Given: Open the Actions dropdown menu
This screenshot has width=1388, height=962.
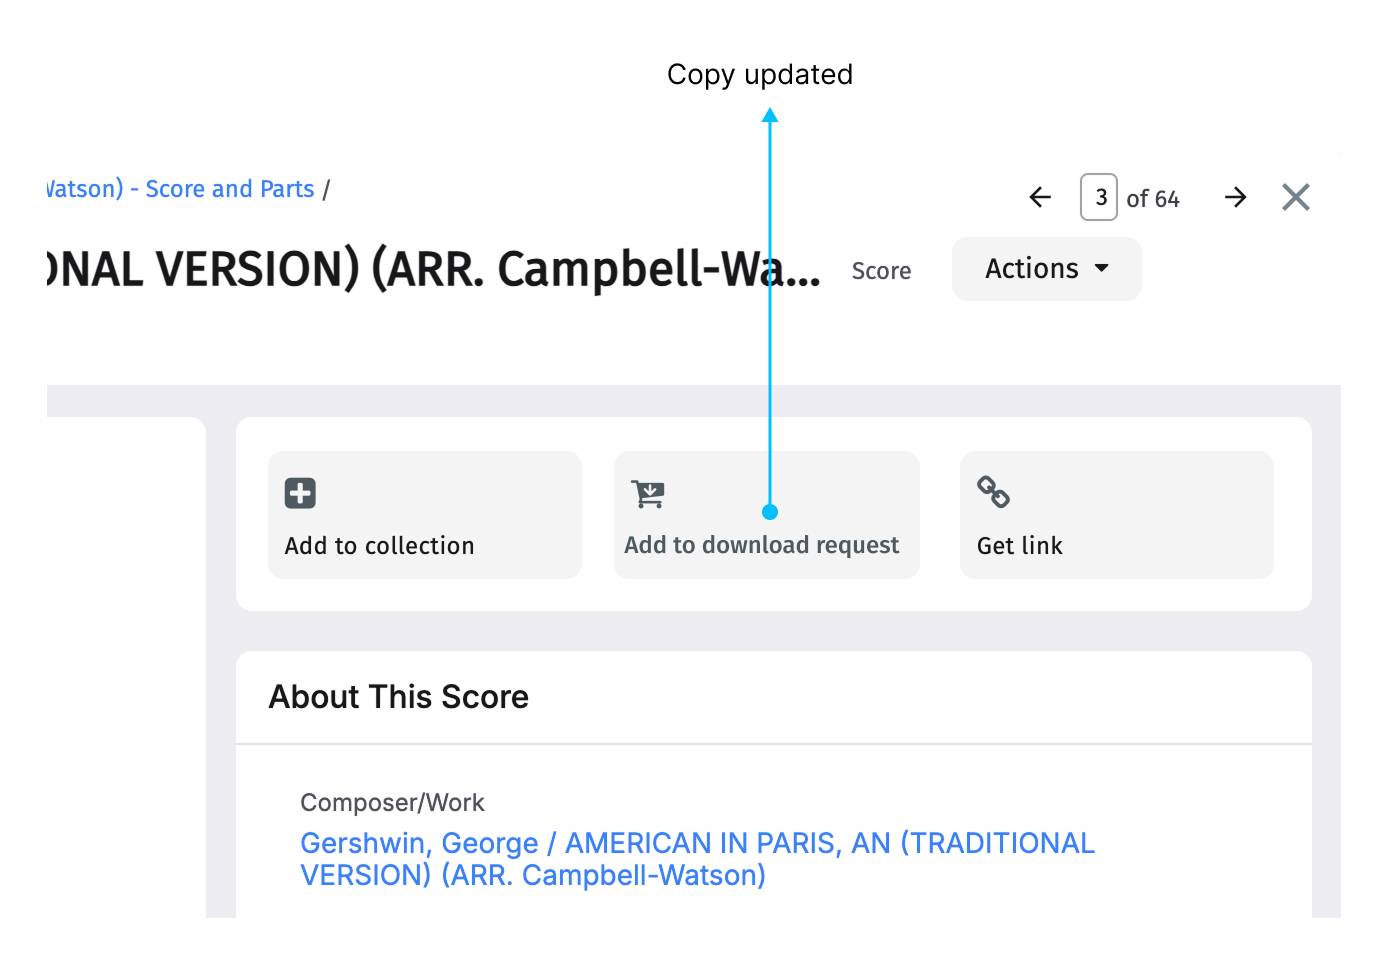Looking at the screenshot, I should 1046,269.
